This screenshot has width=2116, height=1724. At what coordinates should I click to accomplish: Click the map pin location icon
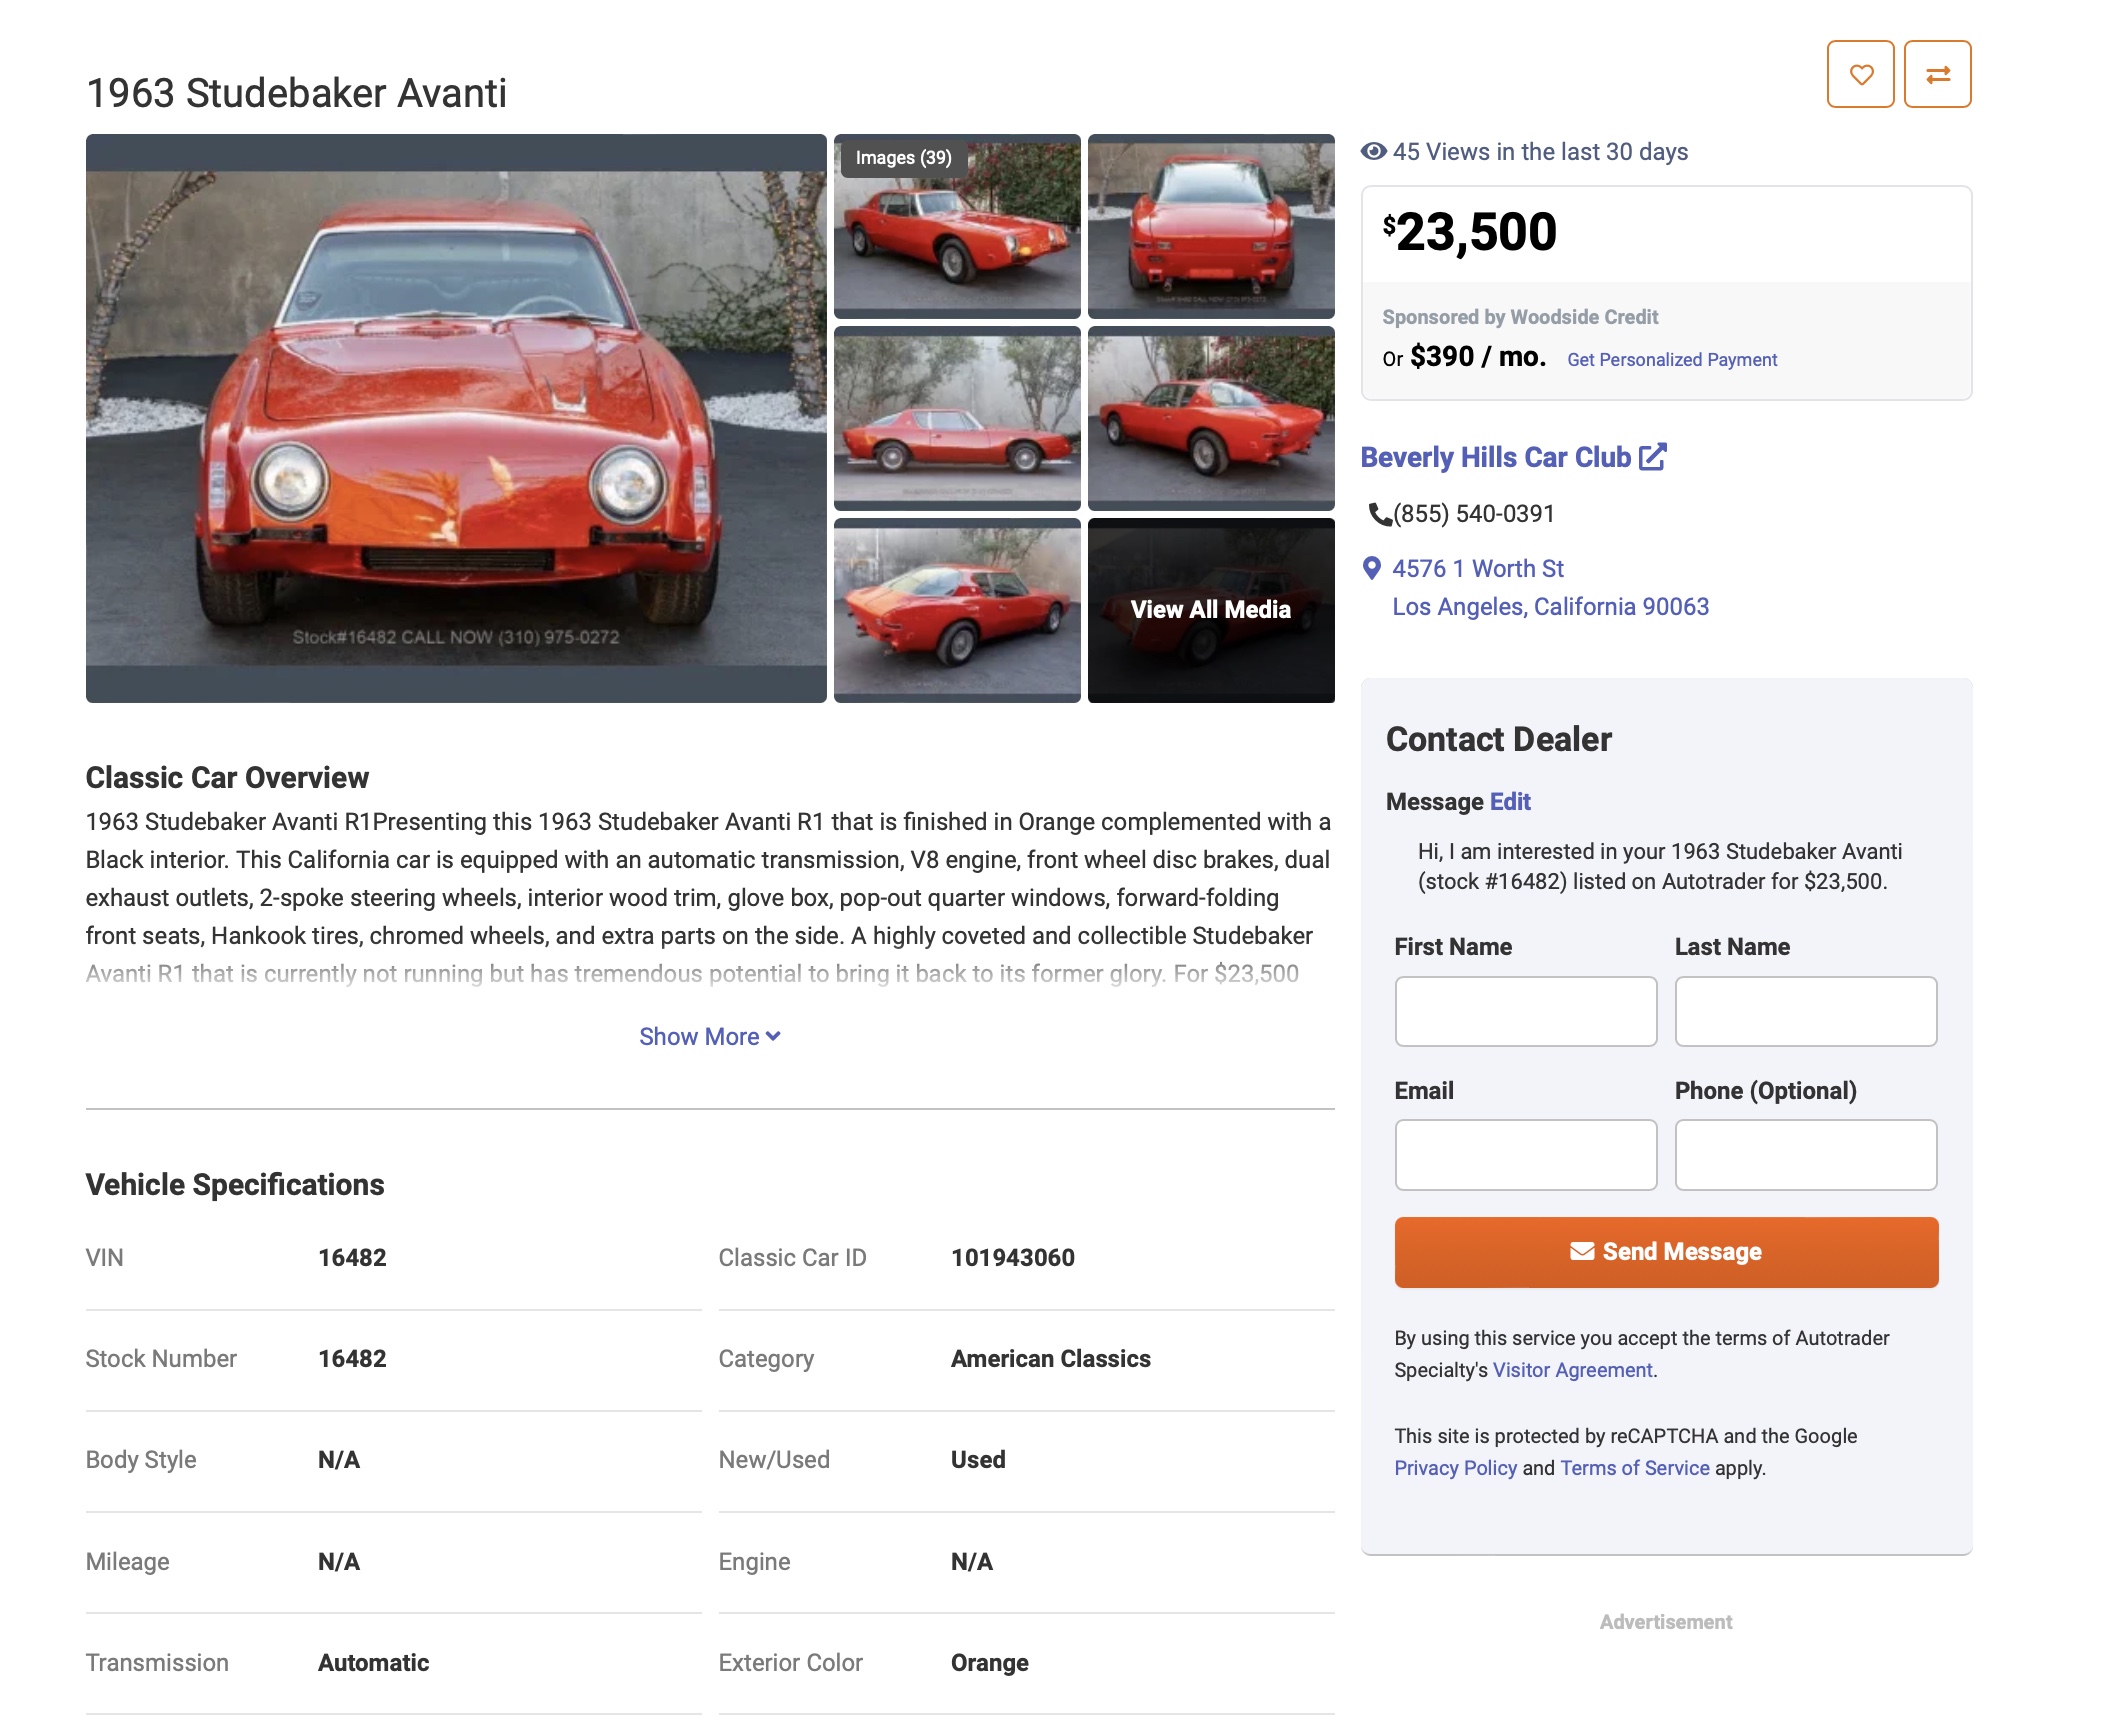[1372, 568]
